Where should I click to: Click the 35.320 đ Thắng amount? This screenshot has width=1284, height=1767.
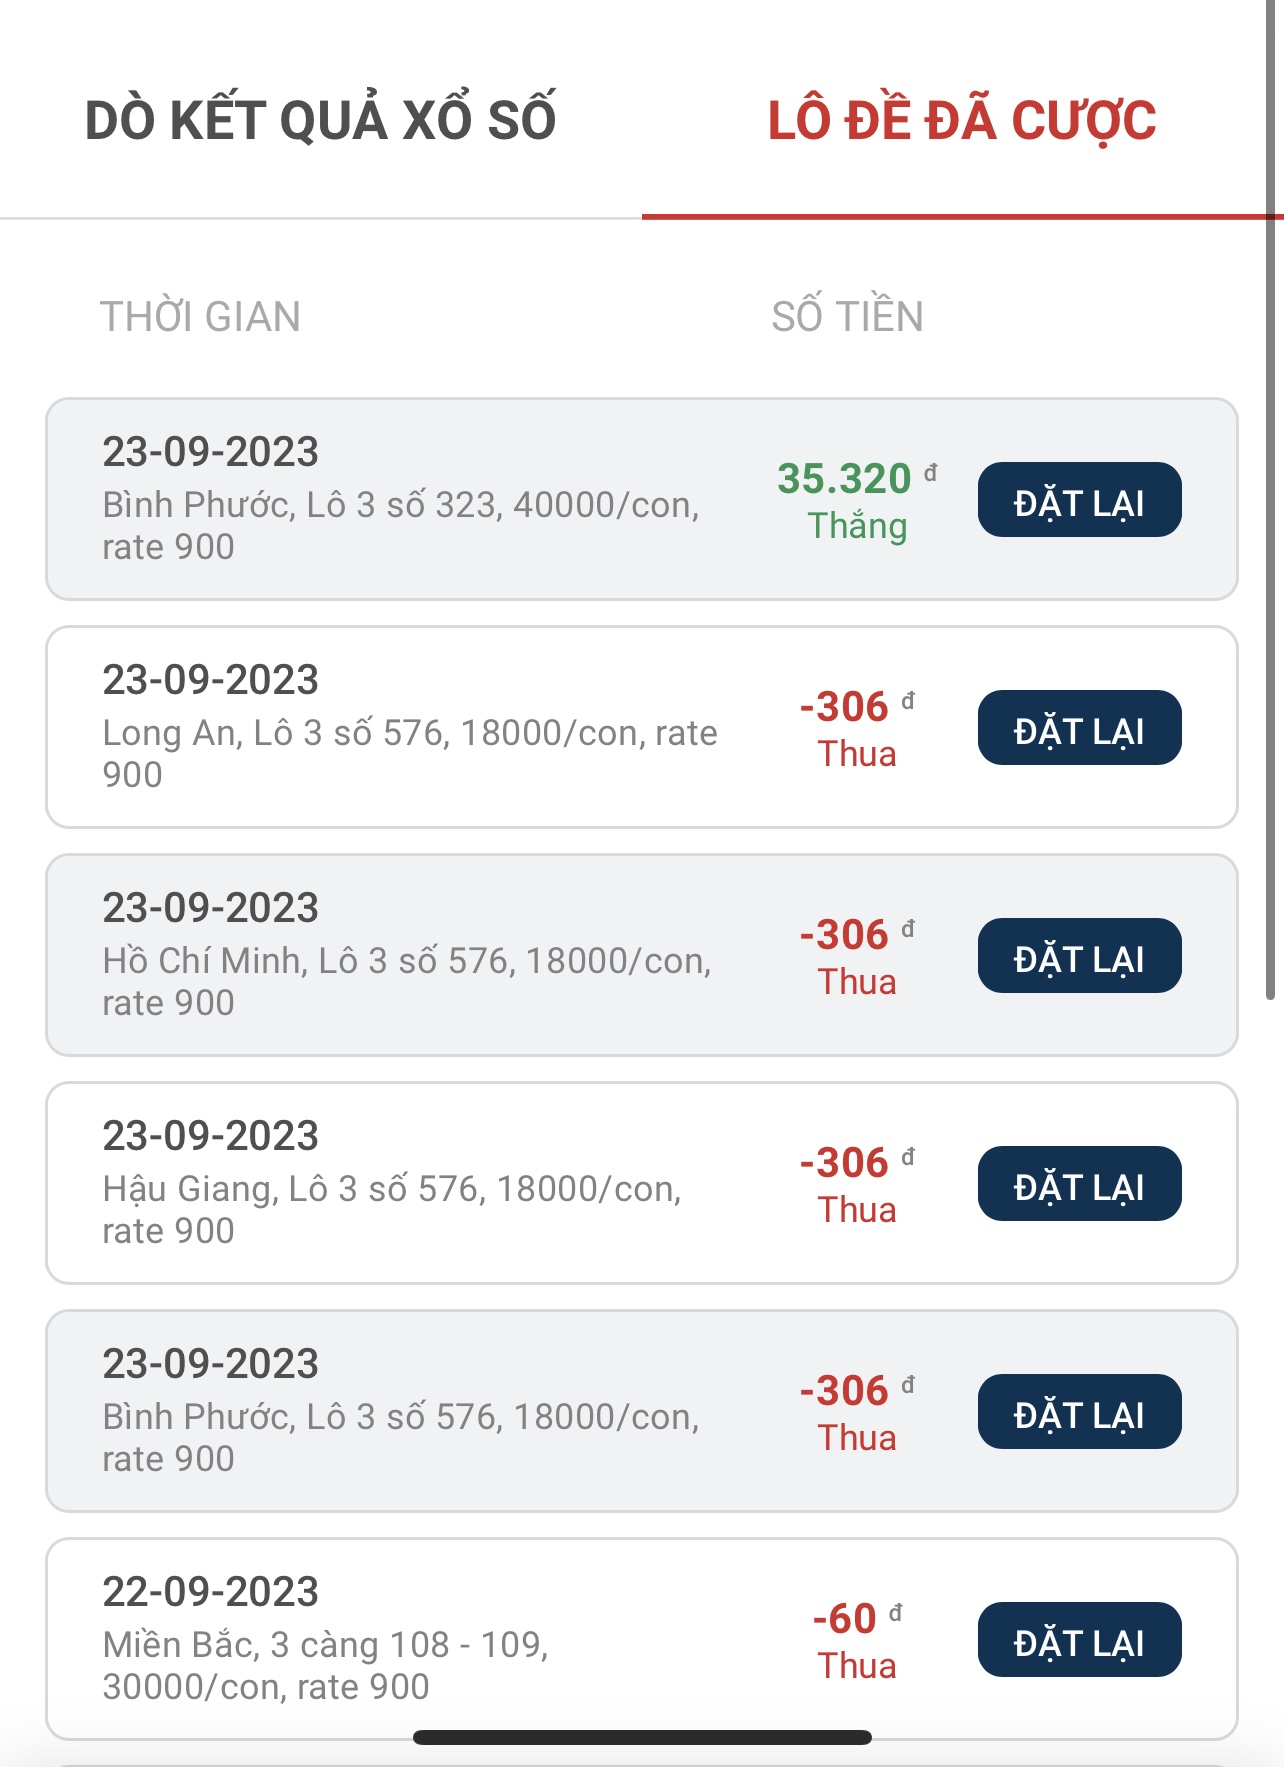(x=857, y=500)
